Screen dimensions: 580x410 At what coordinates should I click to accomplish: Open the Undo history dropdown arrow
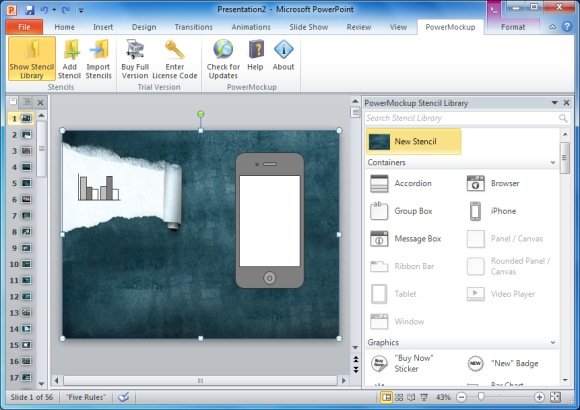(54, 10)
